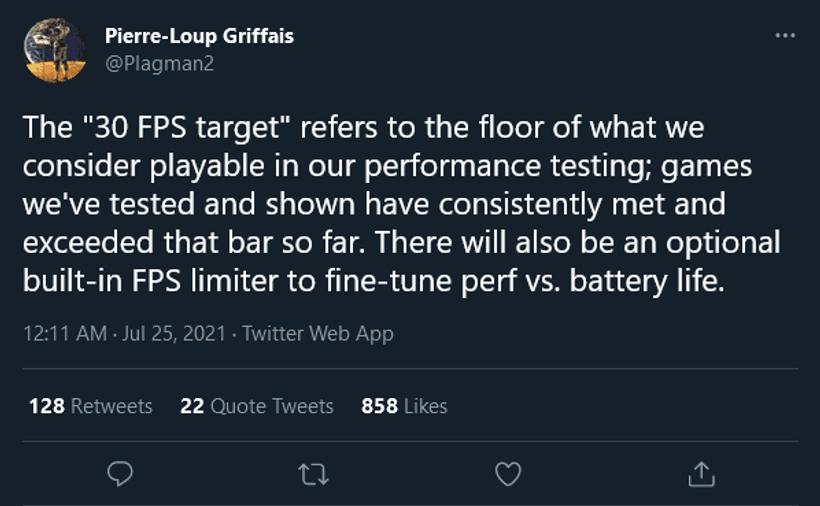Open Pierre-Loup Griffais profile picture
The image size is (820, 506).
pos(55,50)
